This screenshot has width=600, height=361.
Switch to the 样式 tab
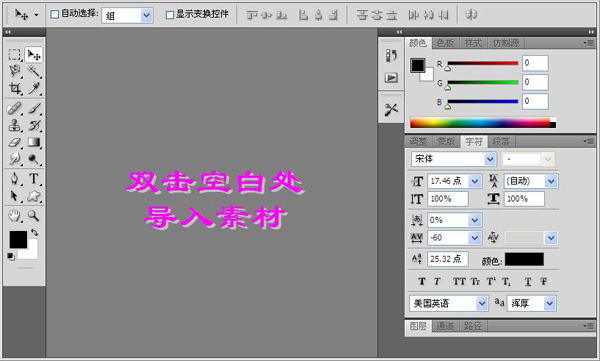[x=473, y=43]
